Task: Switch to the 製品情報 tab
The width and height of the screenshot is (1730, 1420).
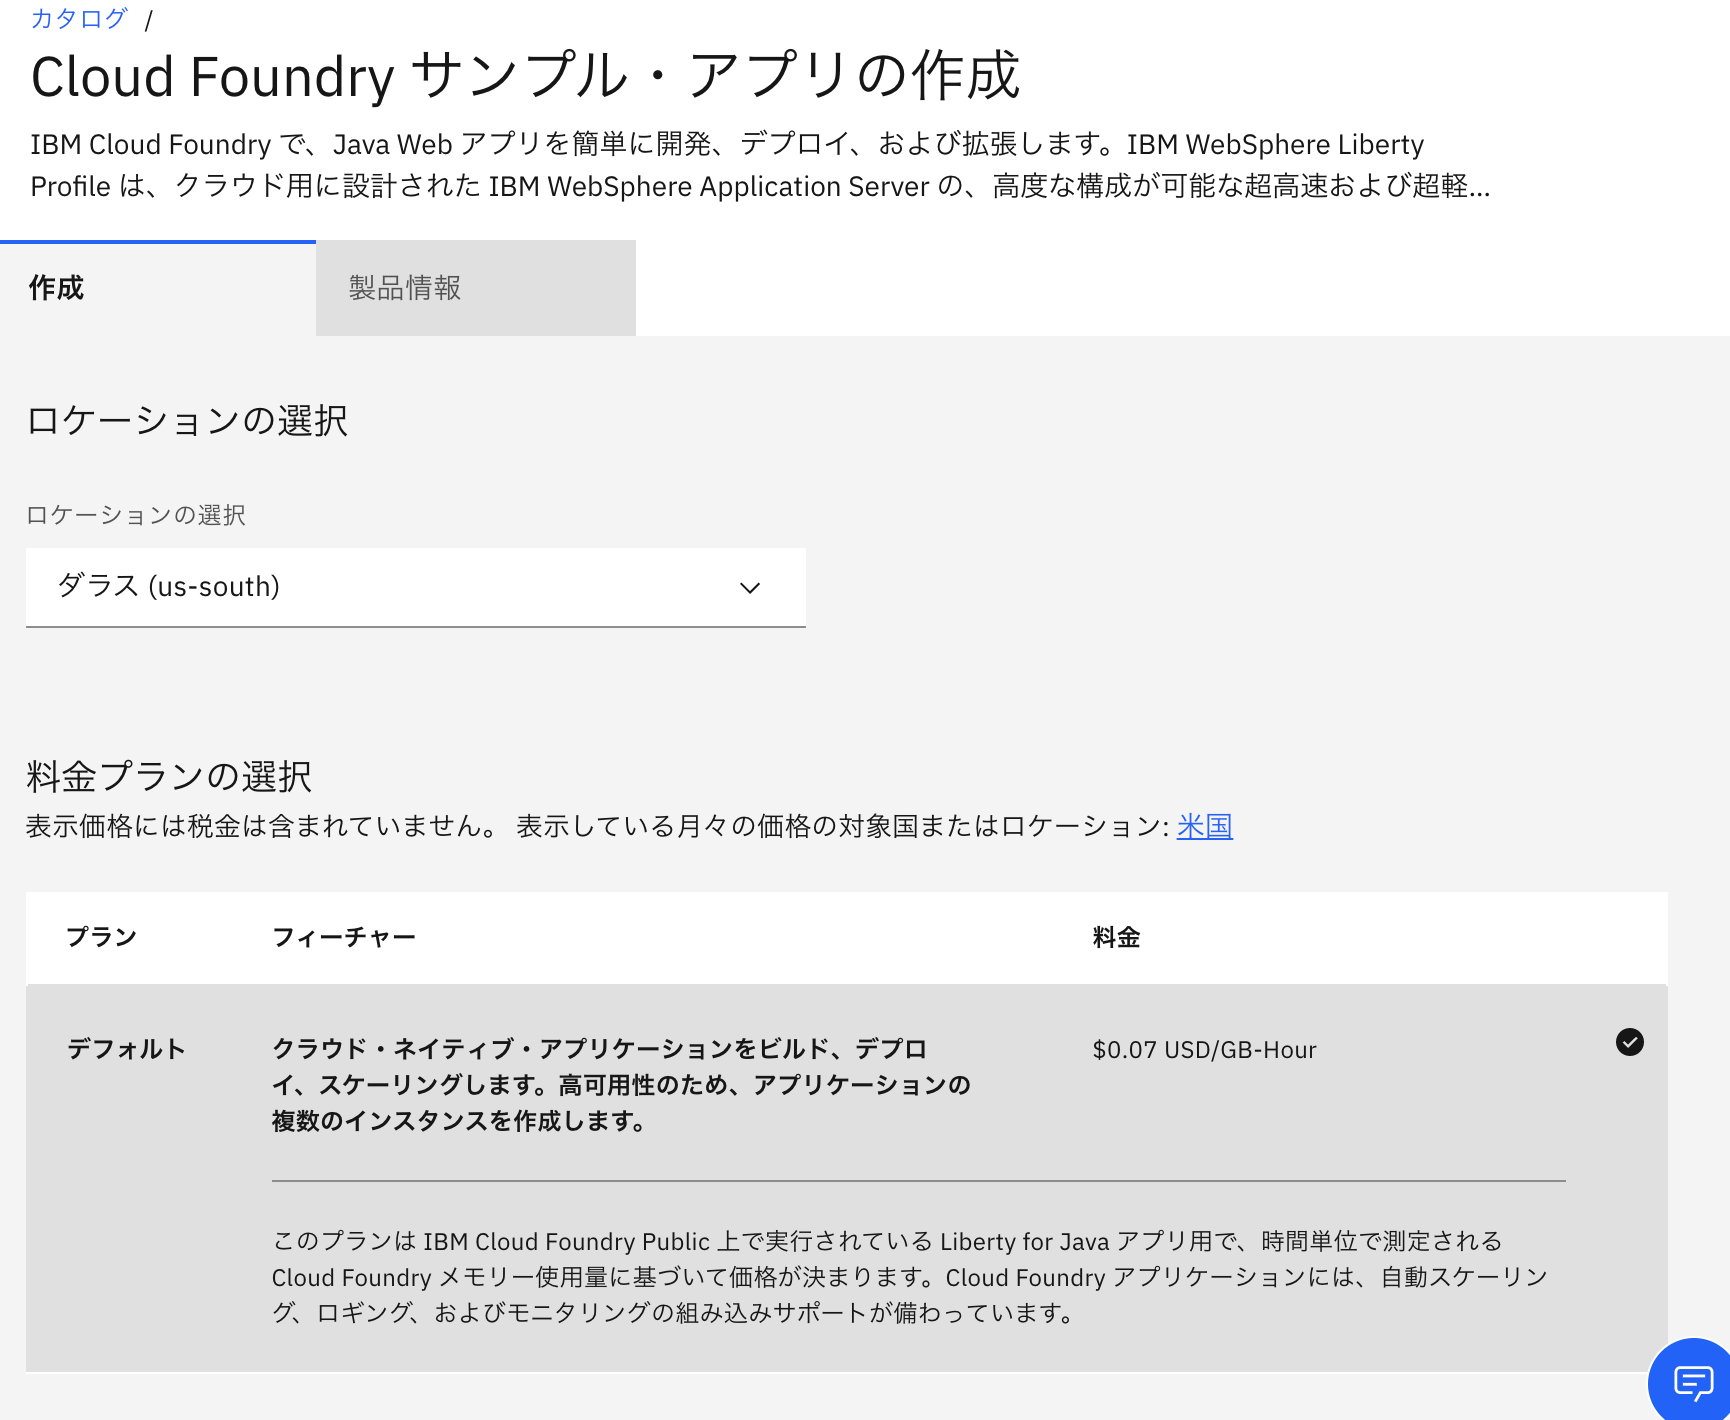Action: [403, 288]
